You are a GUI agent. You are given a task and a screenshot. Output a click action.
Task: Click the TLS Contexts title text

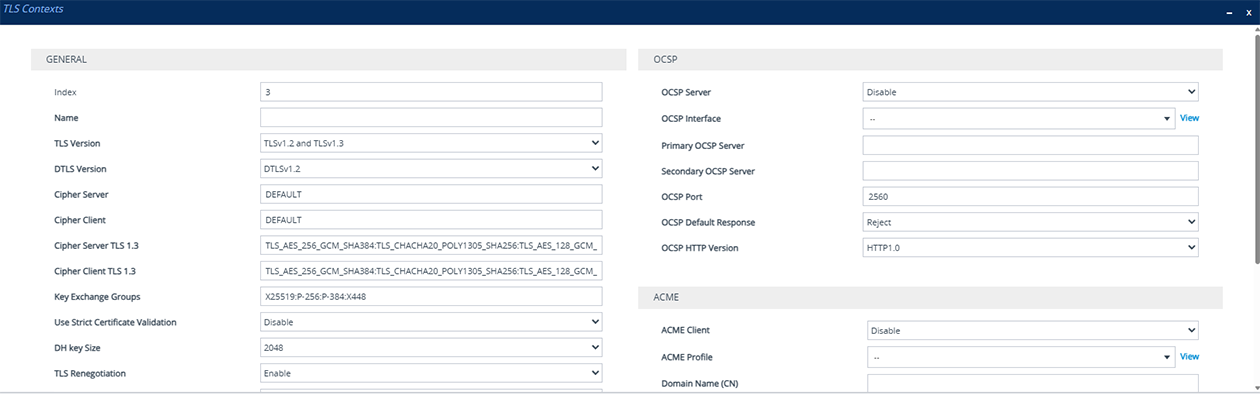pos(32,9)
